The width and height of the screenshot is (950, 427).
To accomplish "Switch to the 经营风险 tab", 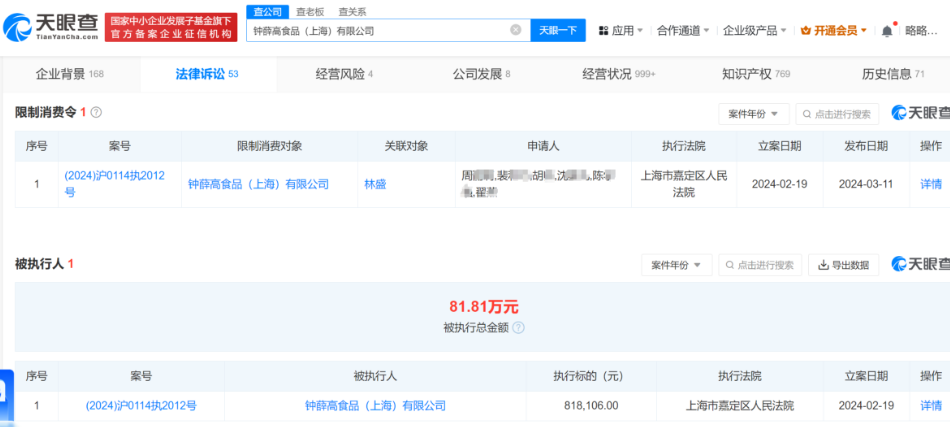I will 344,74.
